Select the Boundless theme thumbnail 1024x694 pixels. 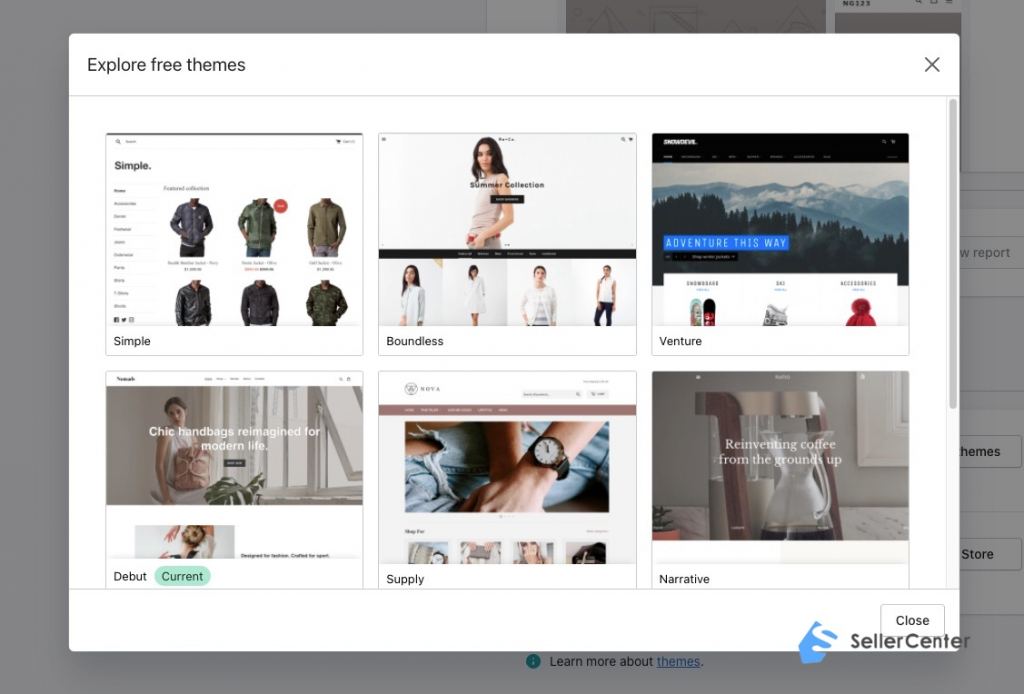click(x=507, y=230)
